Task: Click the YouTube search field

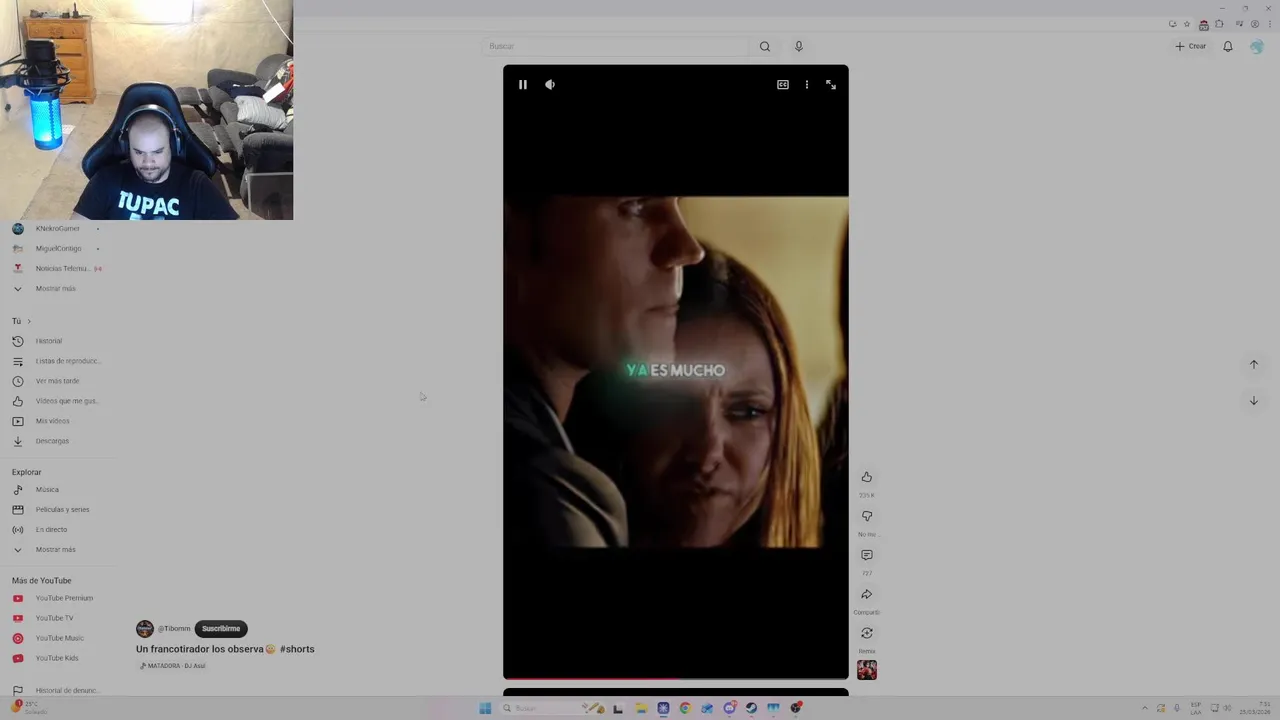Action: (x=615, y=46)
